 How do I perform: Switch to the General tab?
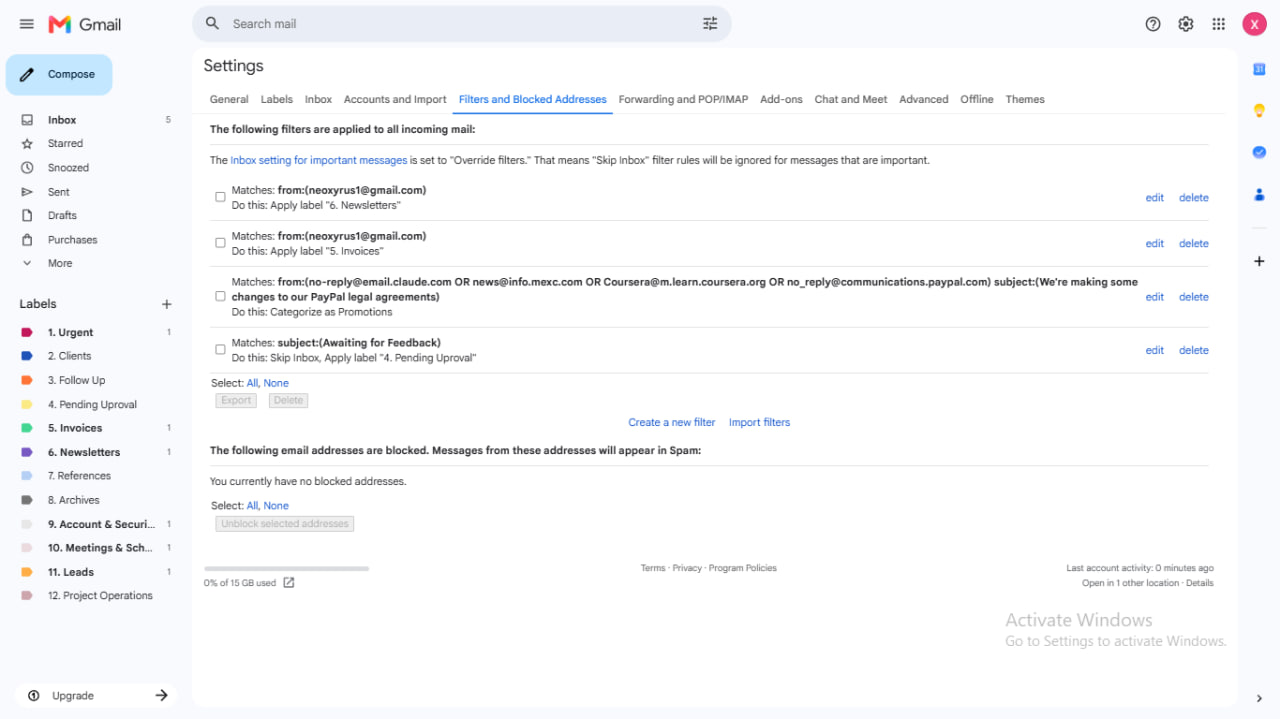229,99
